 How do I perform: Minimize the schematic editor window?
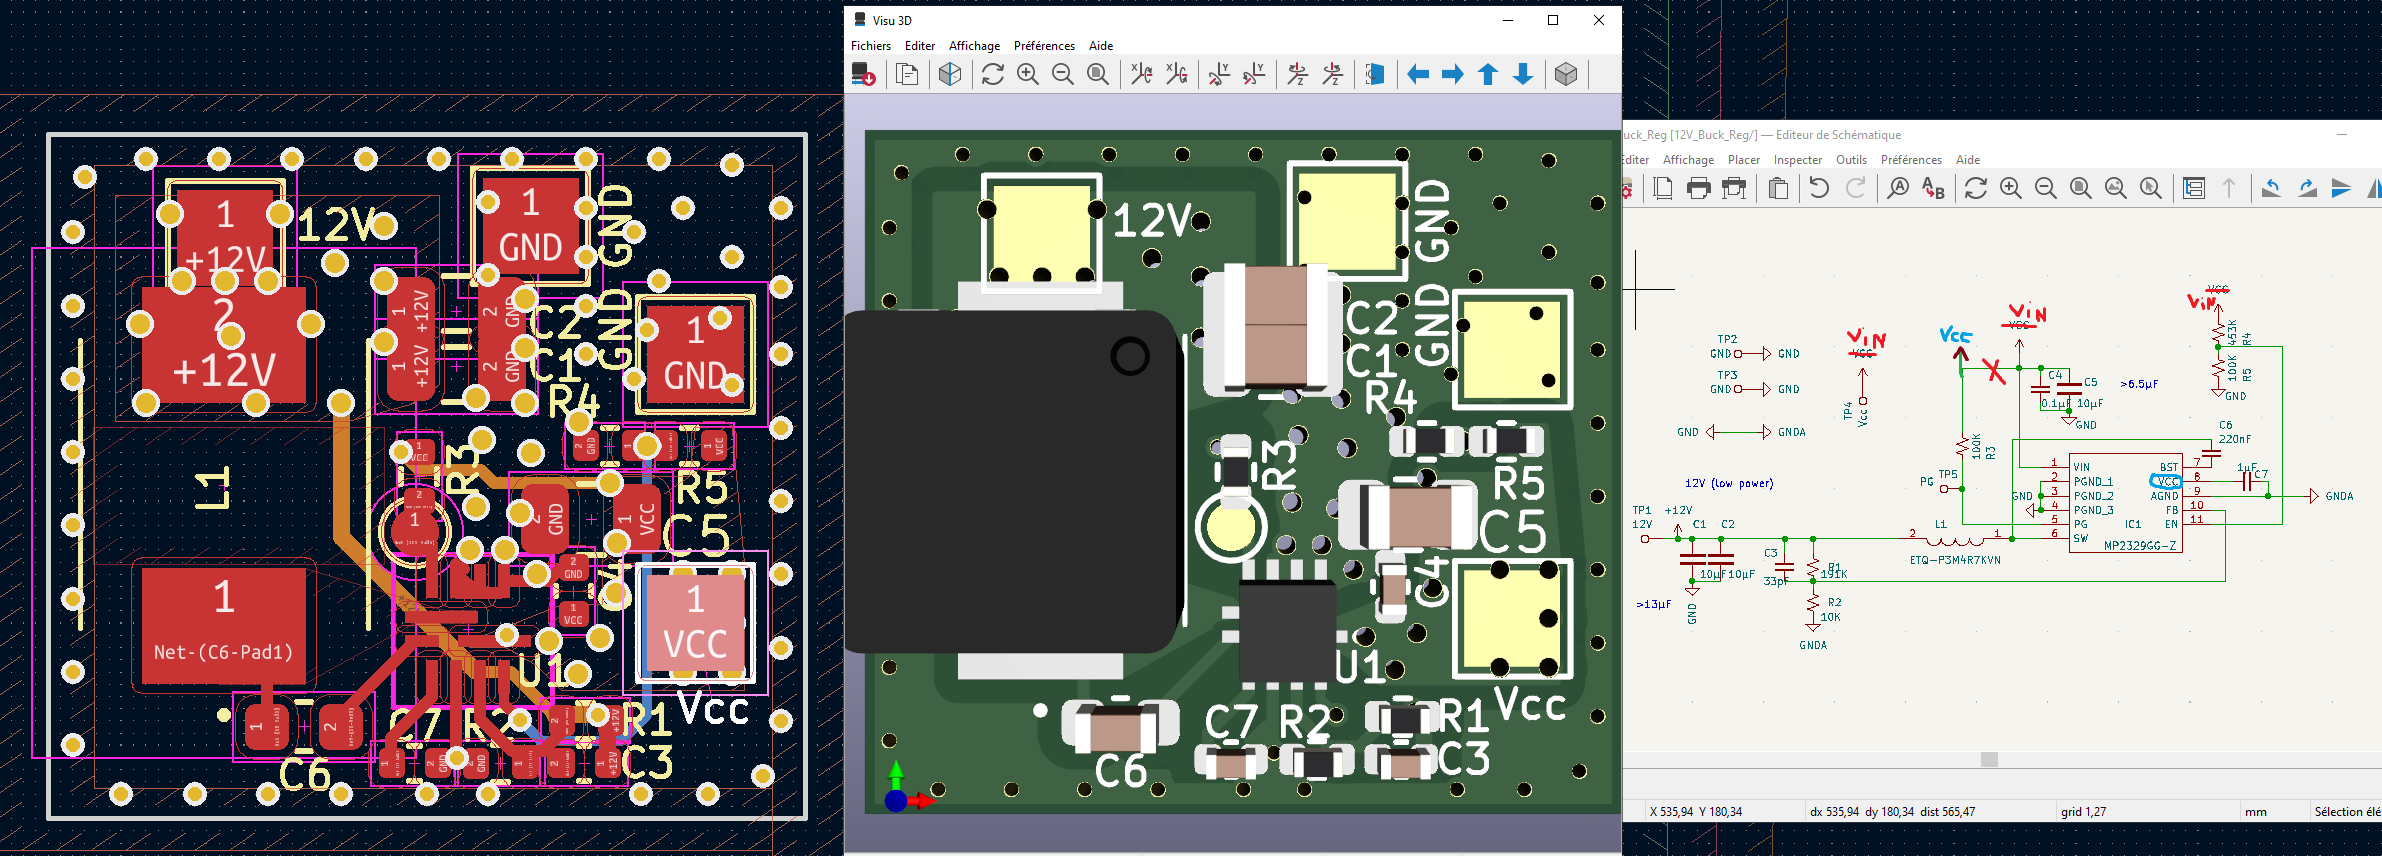(2341, 134)
